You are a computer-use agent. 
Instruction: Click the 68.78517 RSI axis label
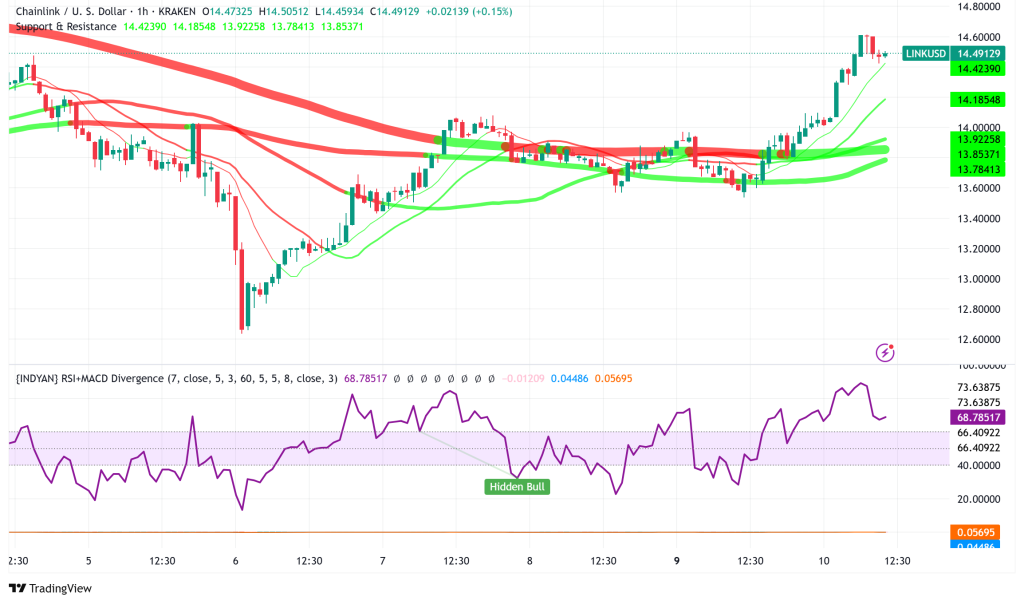[x=978, y=417]
